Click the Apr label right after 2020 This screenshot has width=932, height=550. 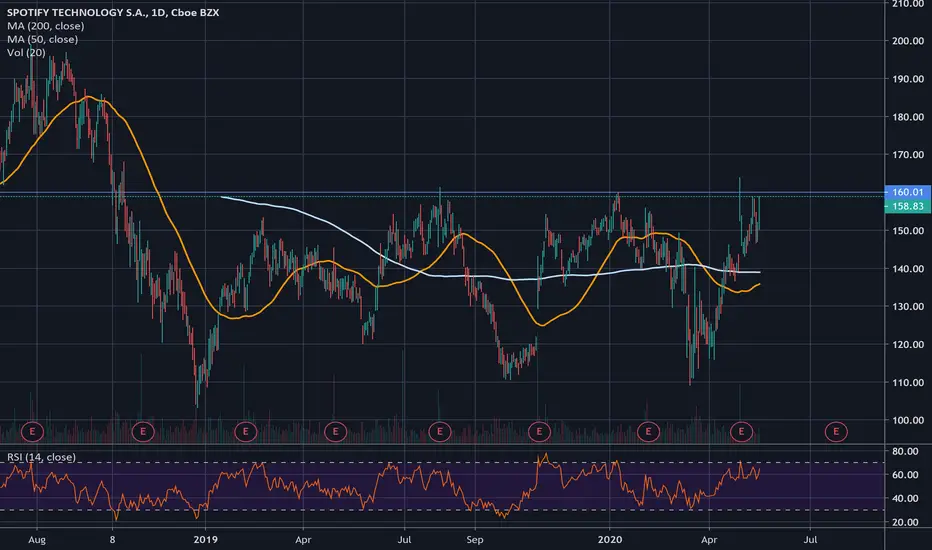(709, 540)
